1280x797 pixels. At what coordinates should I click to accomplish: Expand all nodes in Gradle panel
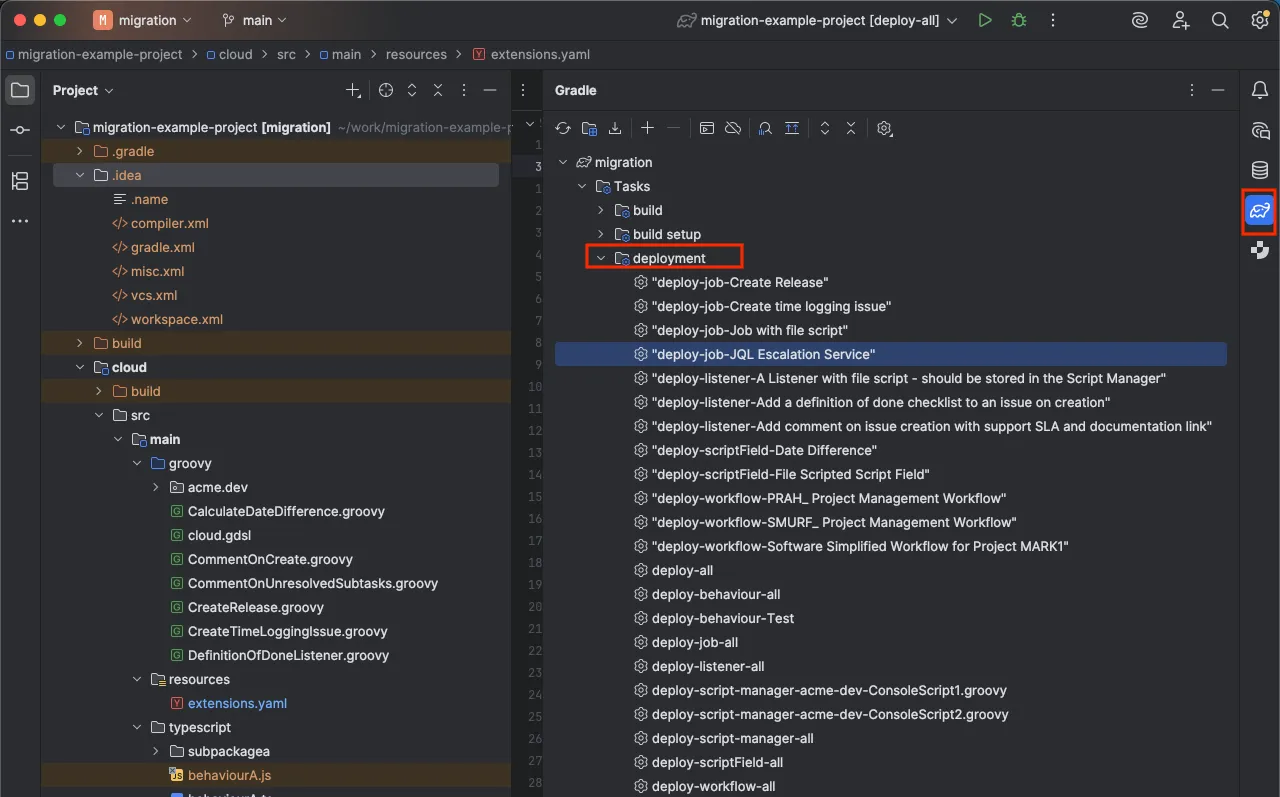click(x=825, y=128)
